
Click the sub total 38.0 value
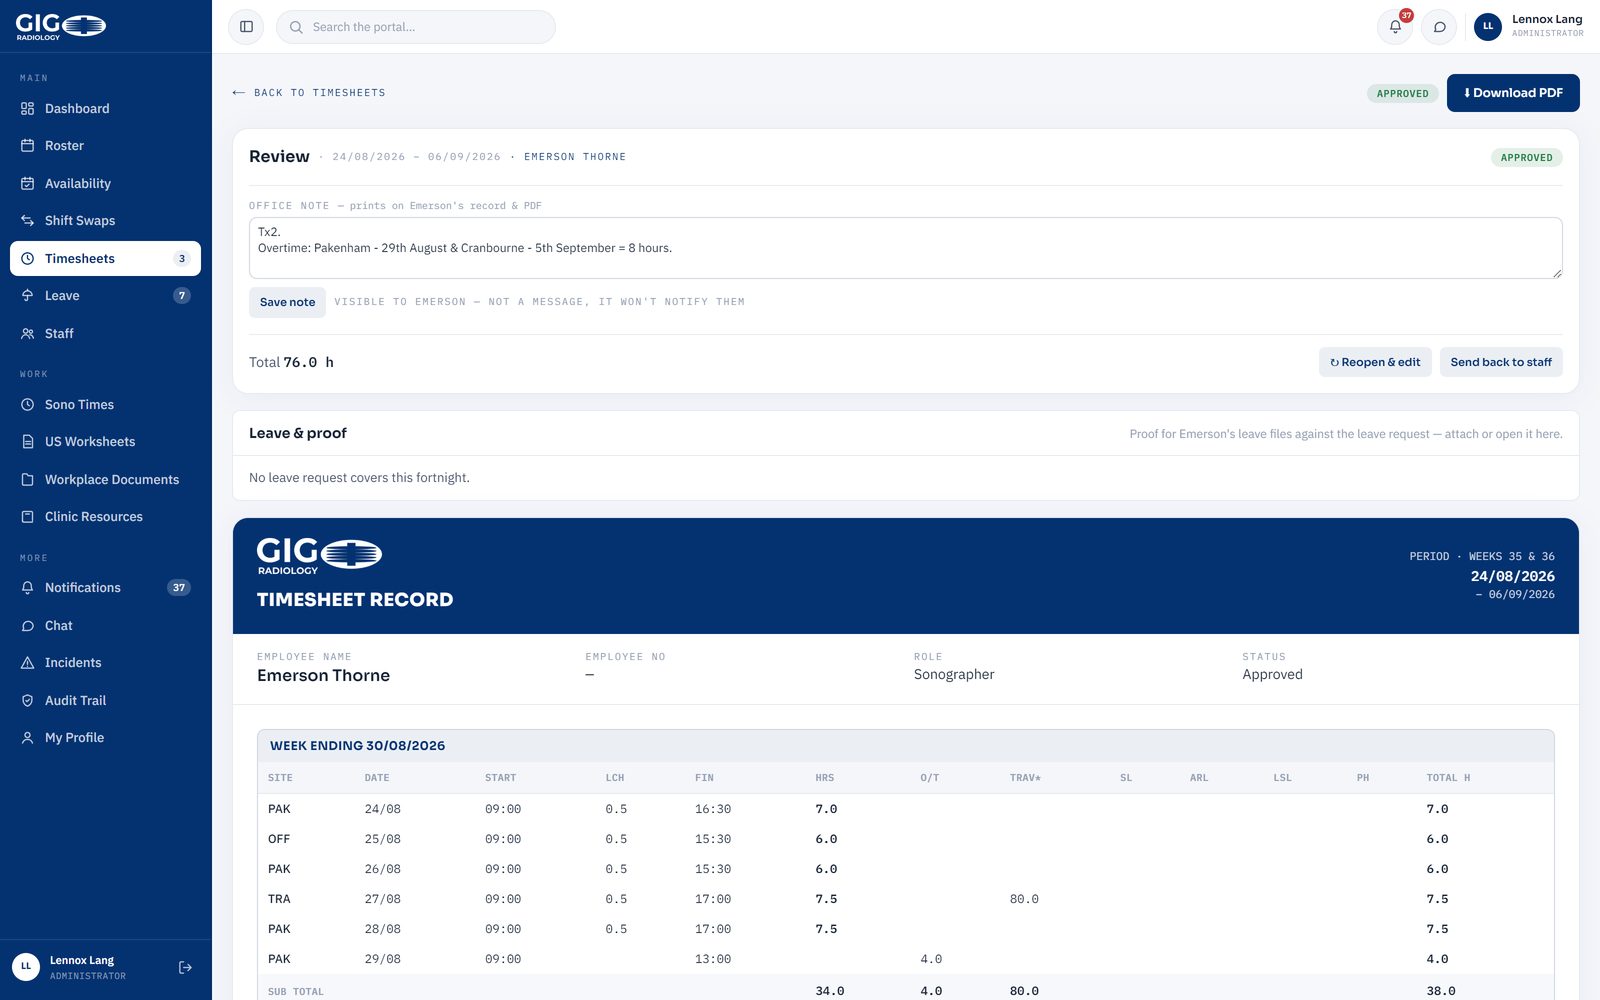pos(1441,991)
